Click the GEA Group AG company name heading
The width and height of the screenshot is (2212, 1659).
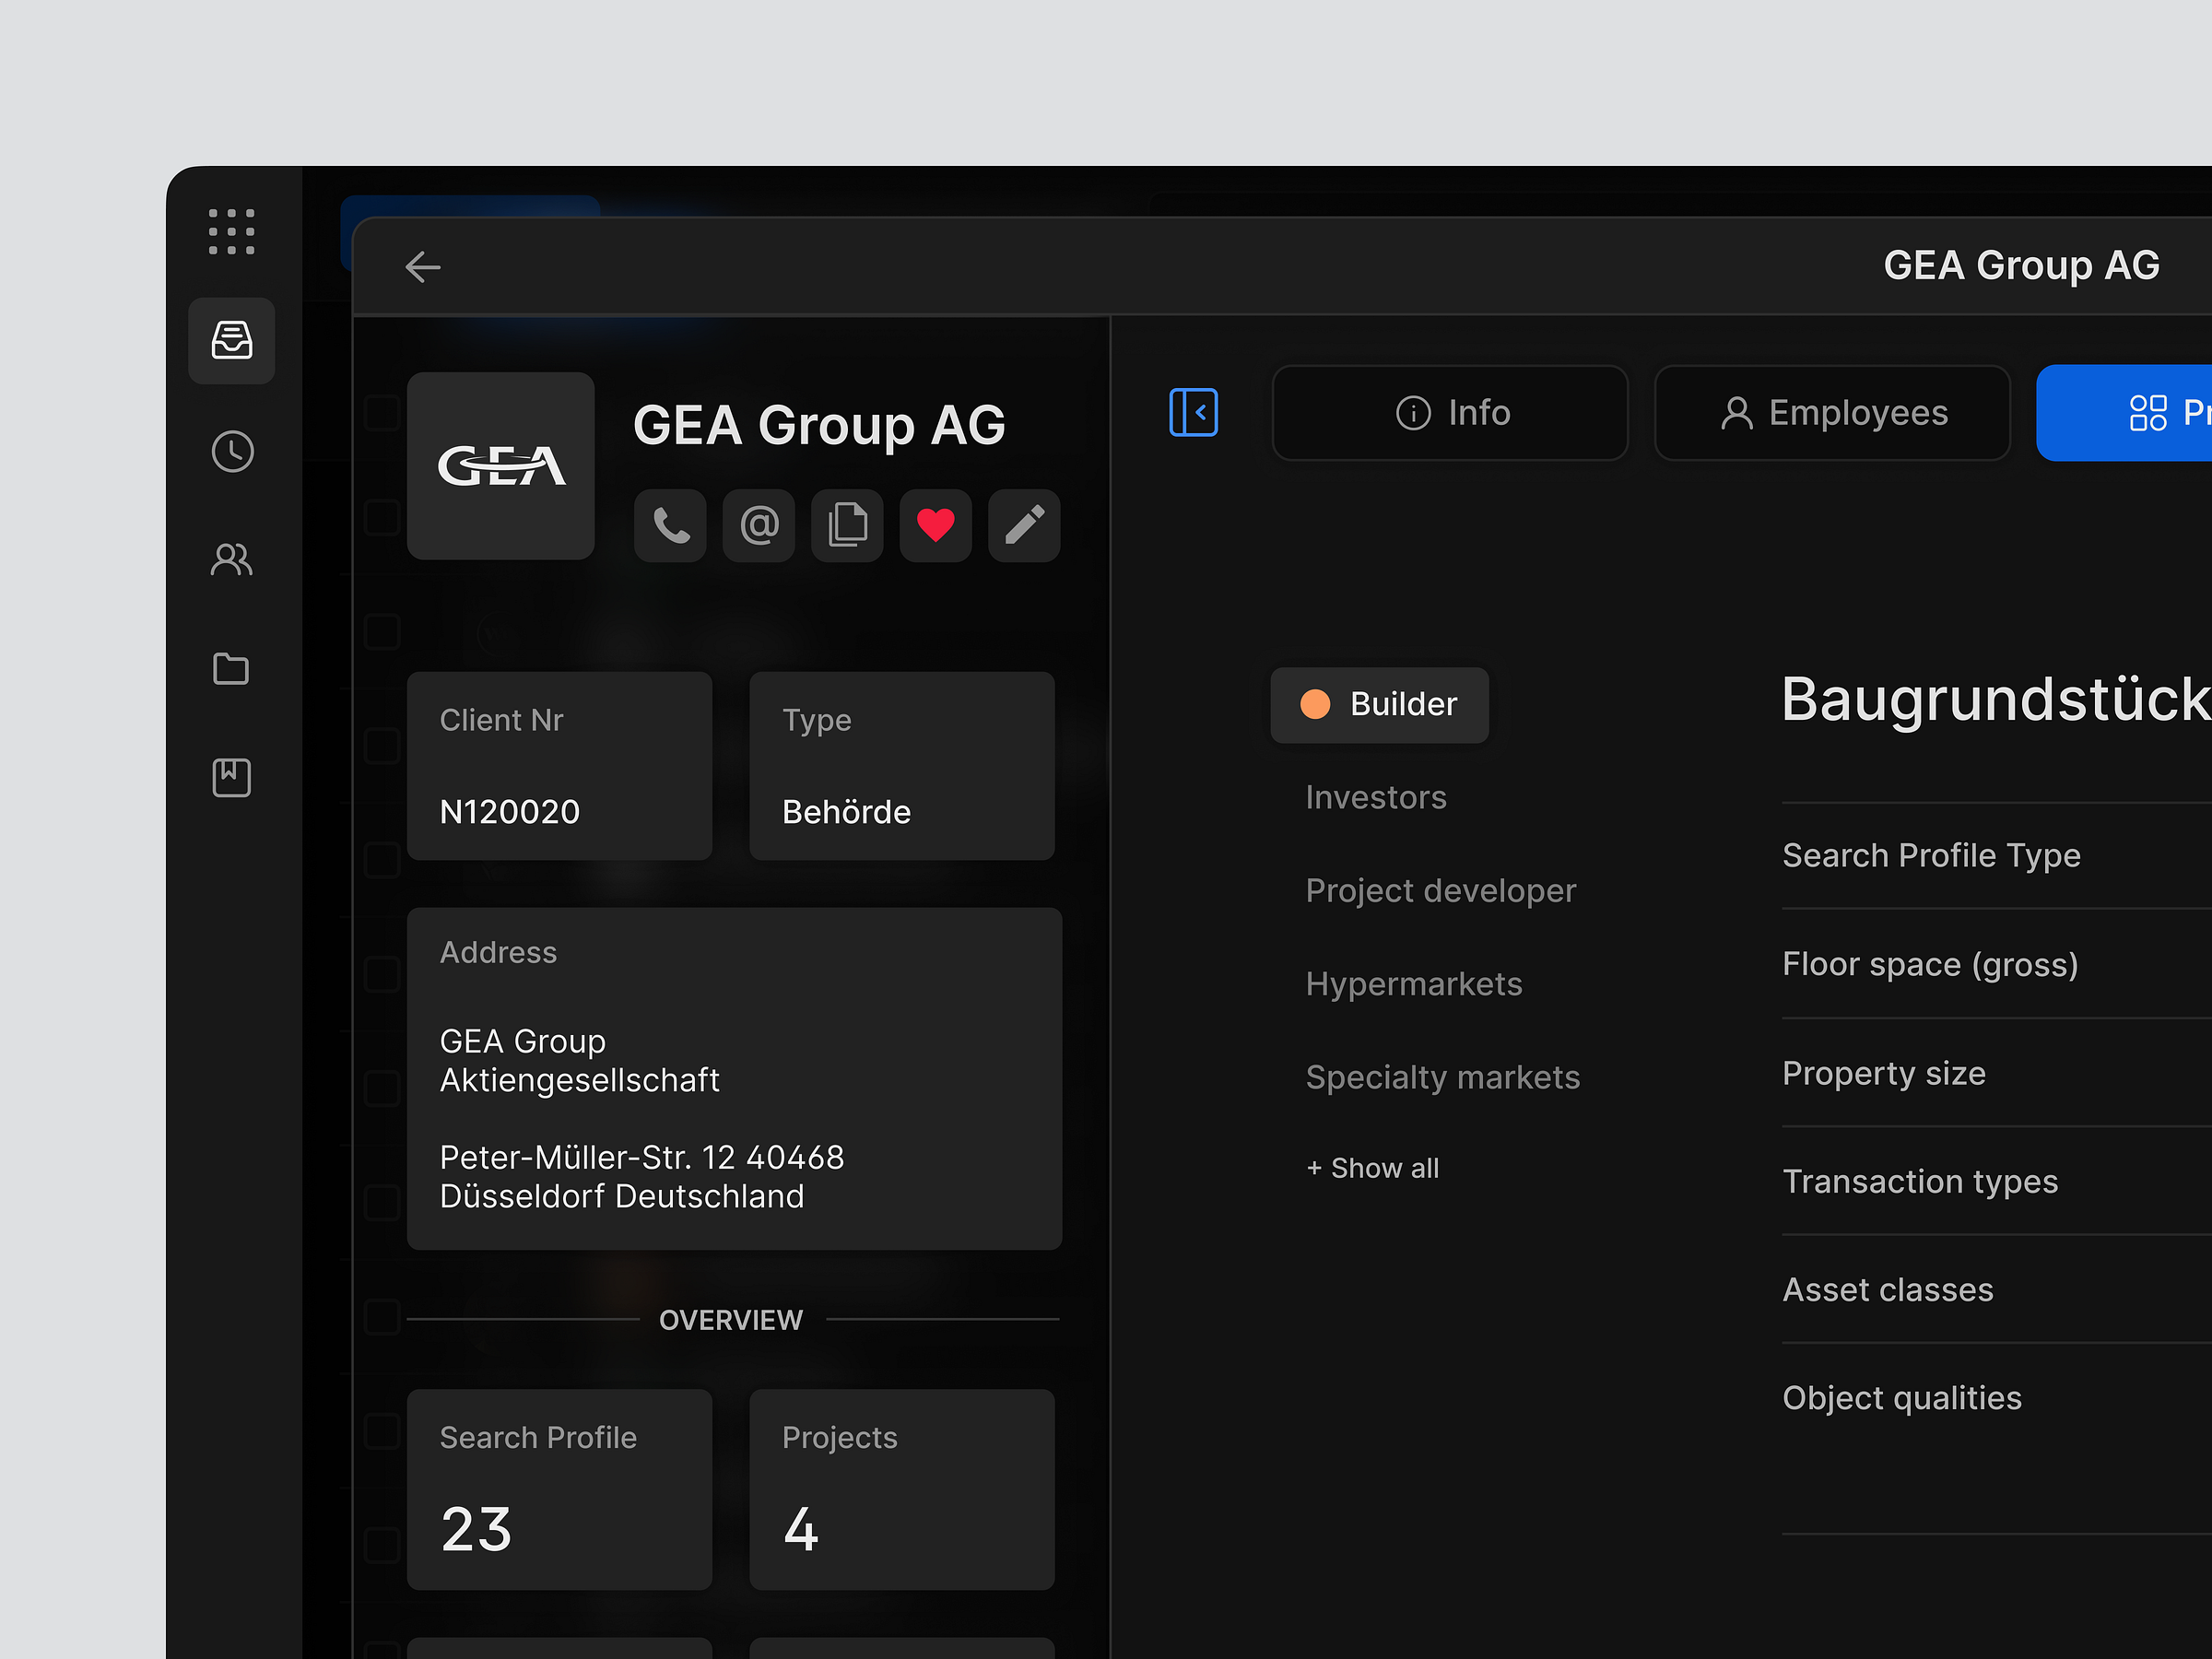coord(819,427)
